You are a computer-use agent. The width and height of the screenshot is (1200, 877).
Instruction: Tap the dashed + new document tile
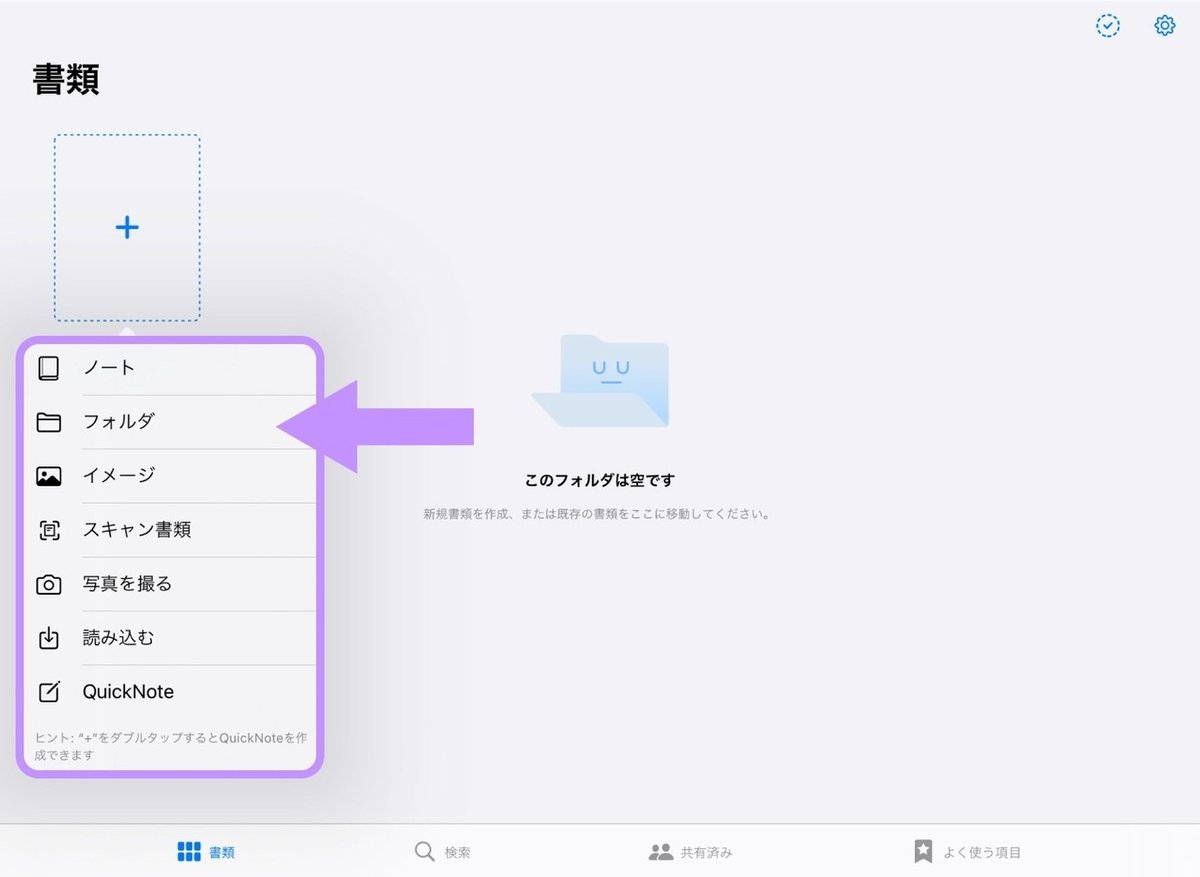pyautogui.click(x=126, y=227)
